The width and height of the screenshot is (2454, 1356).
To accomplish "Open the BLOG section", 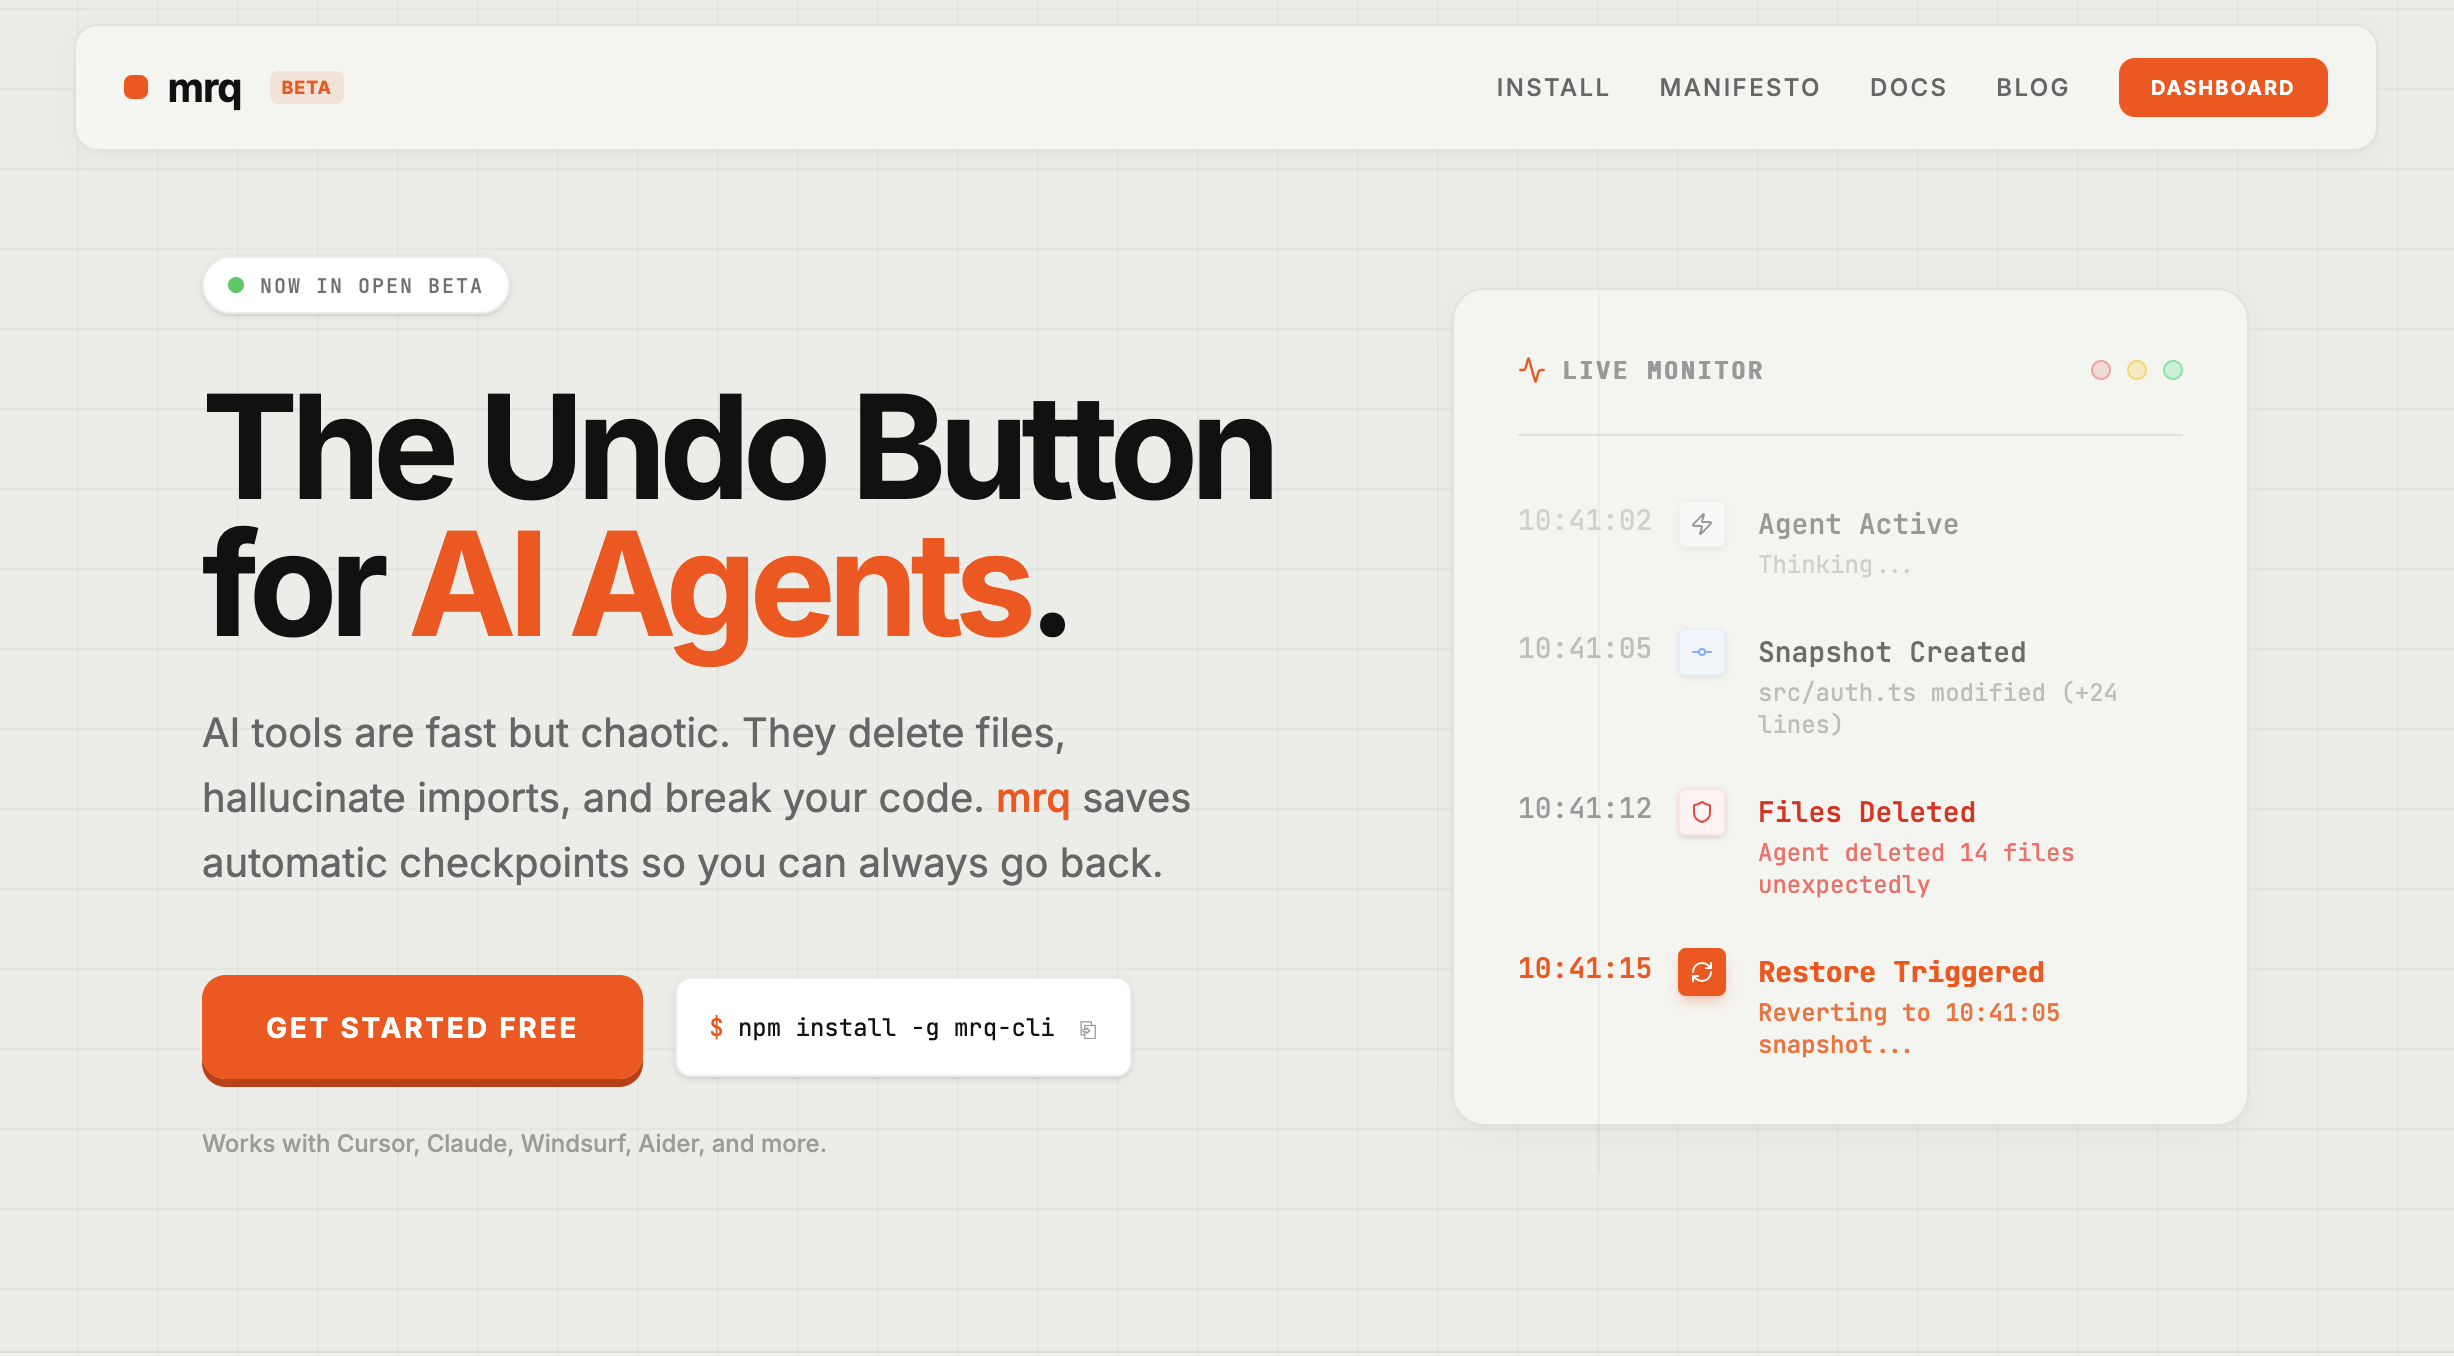I will point(2032,87).
